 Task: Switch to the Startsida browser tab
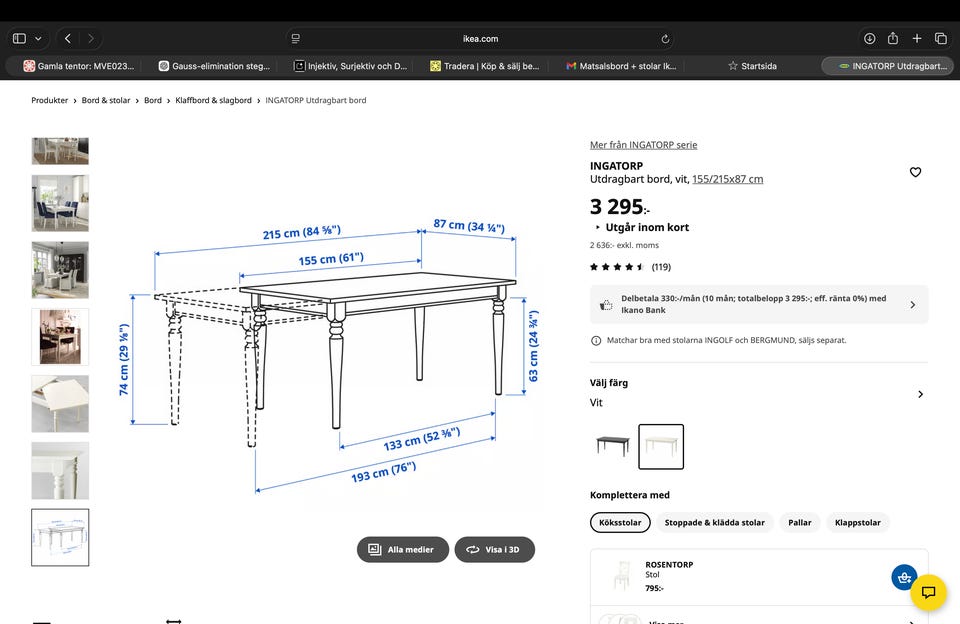pos(751,66)
